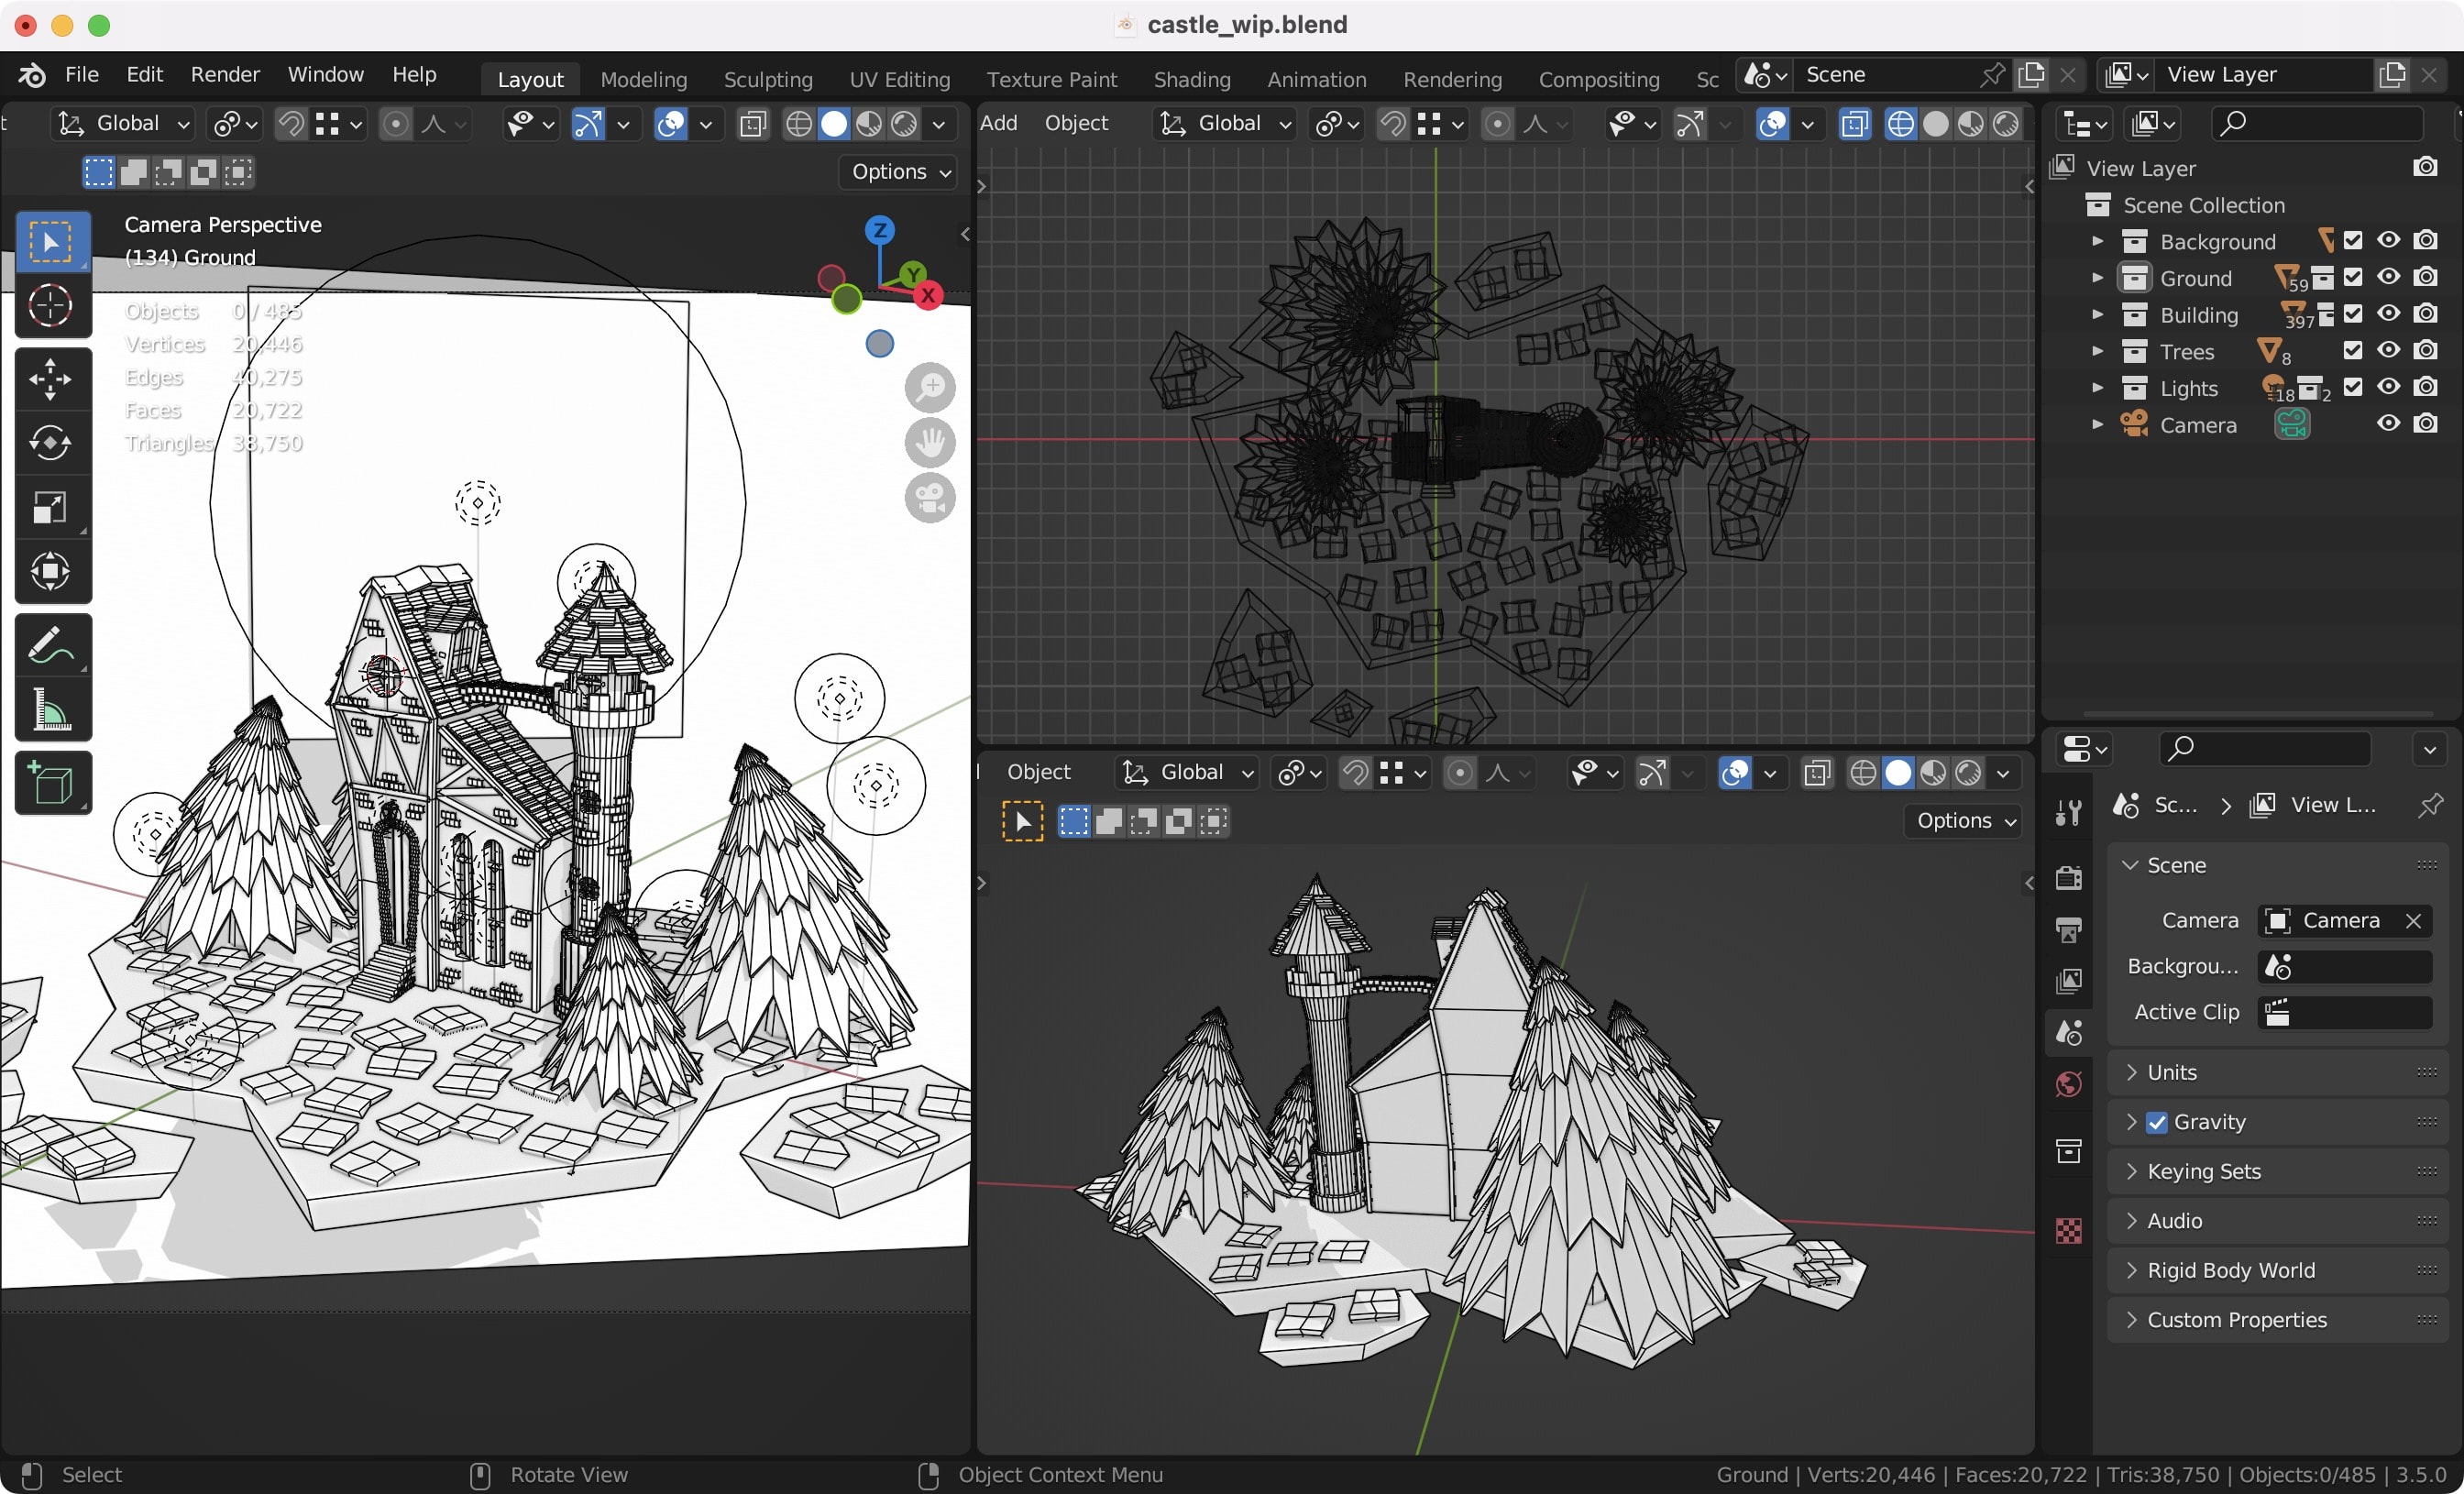Viewport: 2464px width, 1494px height.
Task: Select the Annotate tool
Action: [x=52, y=645]
